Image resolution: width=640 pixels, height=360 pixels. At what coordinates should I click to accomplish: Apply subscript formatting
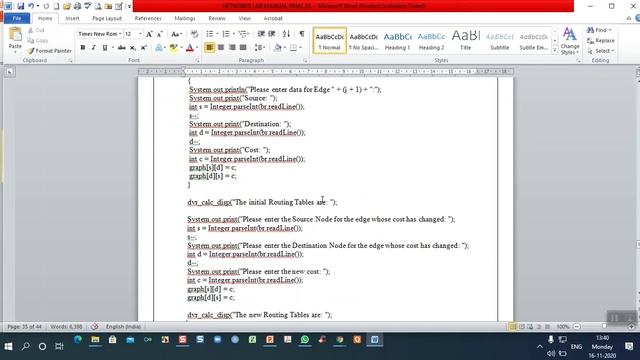132,48
